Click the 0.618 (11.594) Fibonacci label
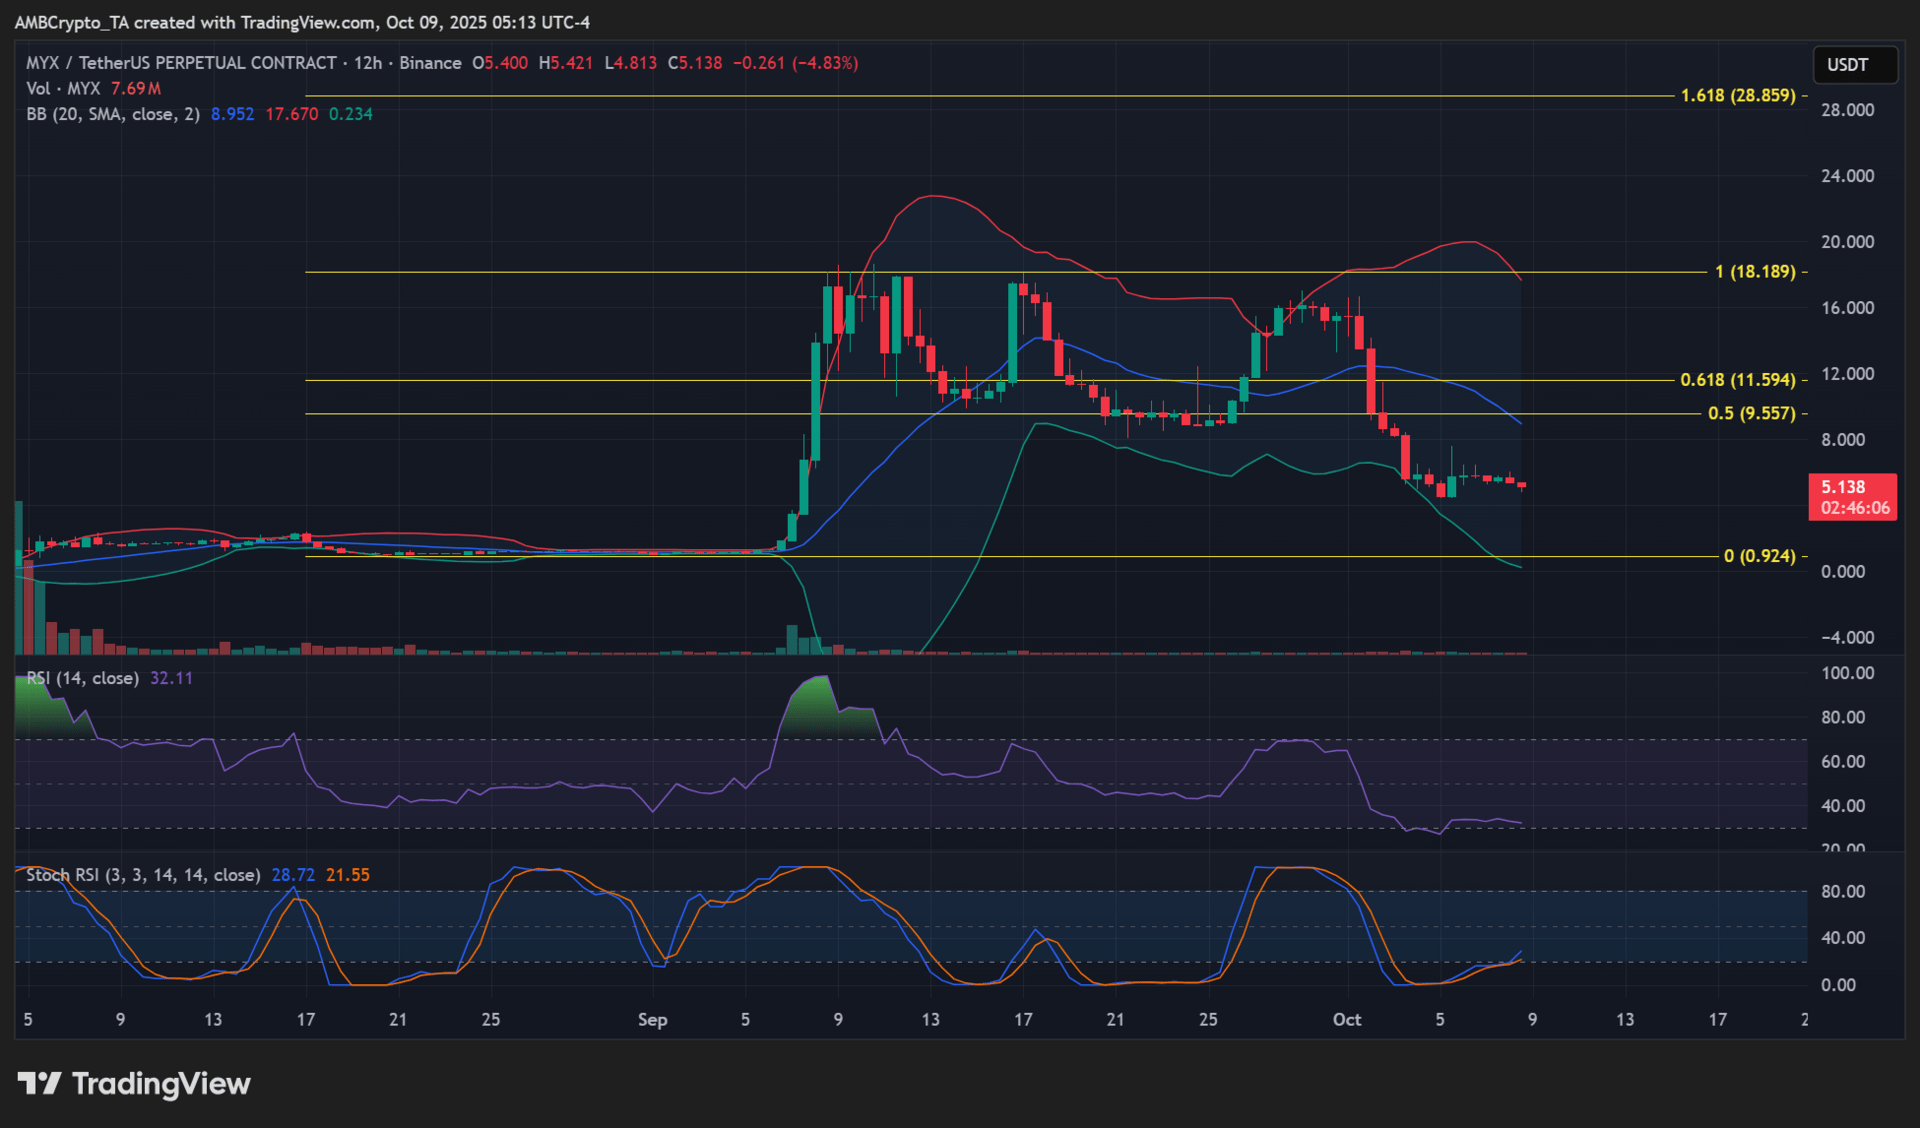The width and height of the screenshot is (1920, 1128). 1738,380
